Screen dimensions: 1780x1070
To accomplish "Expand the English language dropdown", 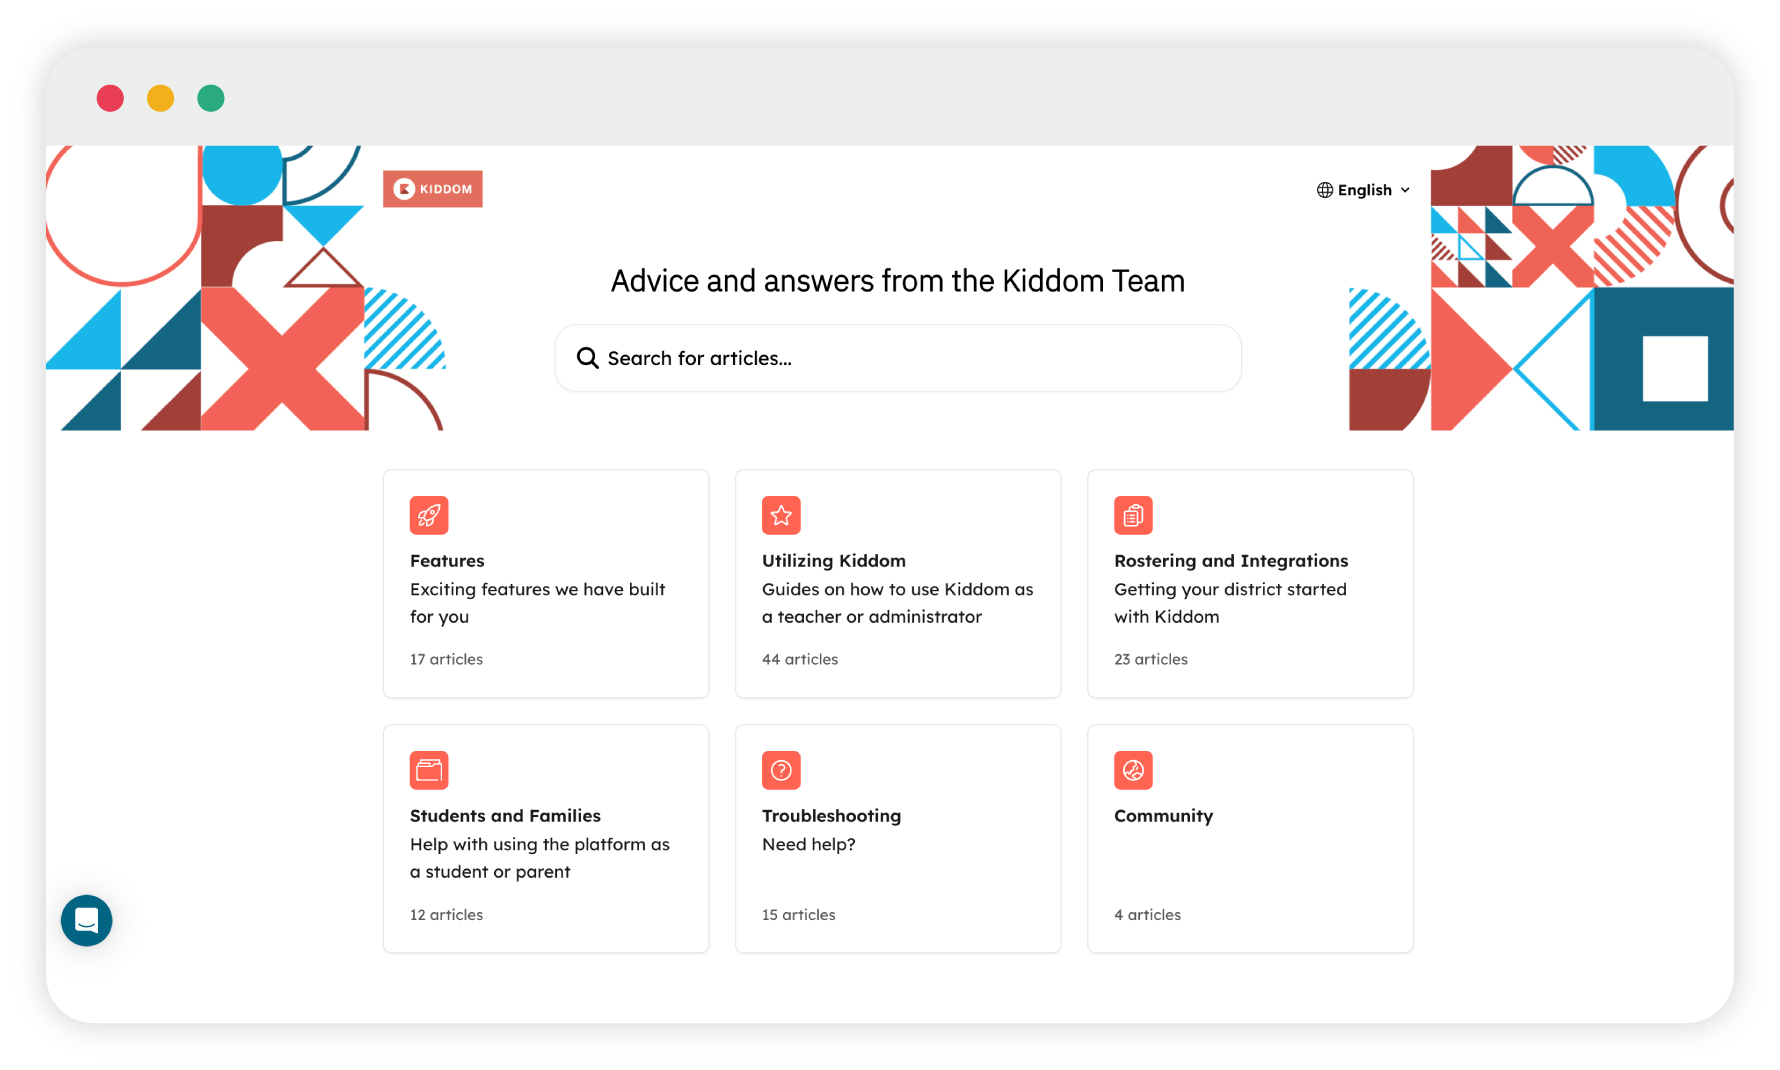I will (1364, 190).
